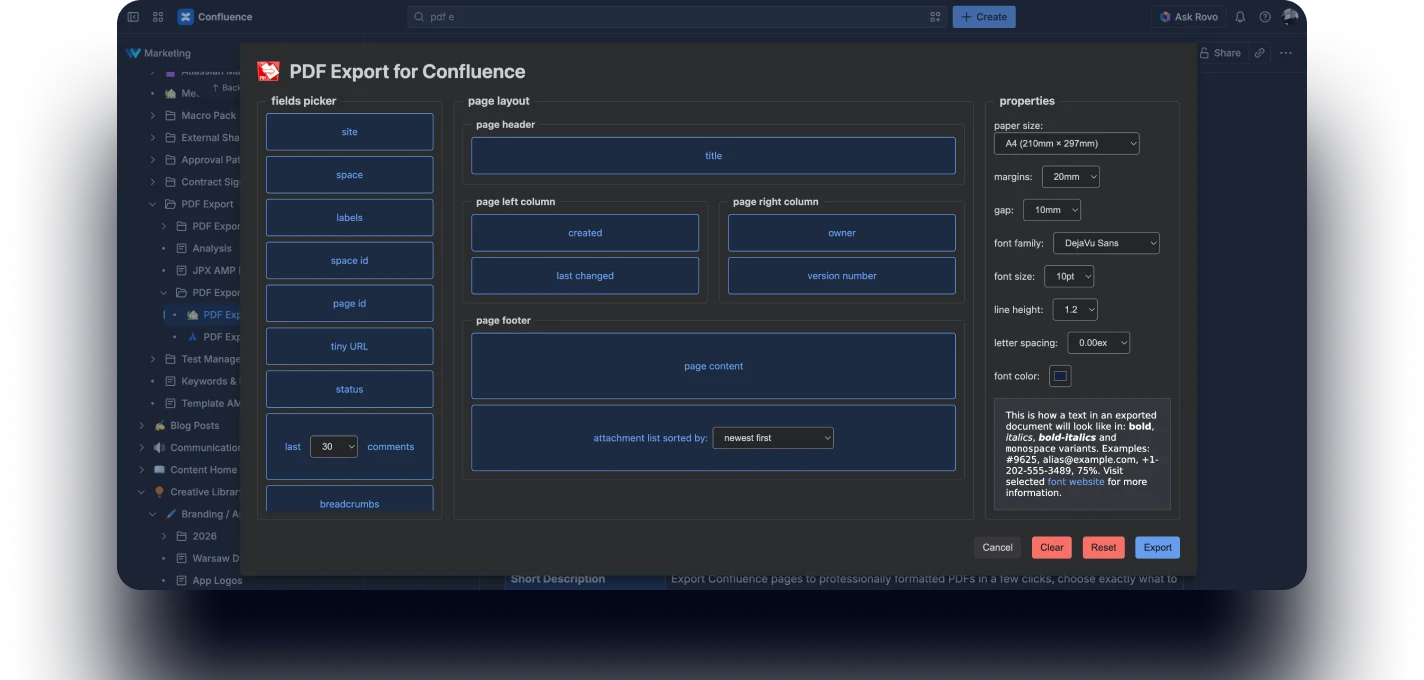The image size is (1424, 680).
Task: Select the site field in fields picker
Action: click(349, 132)
